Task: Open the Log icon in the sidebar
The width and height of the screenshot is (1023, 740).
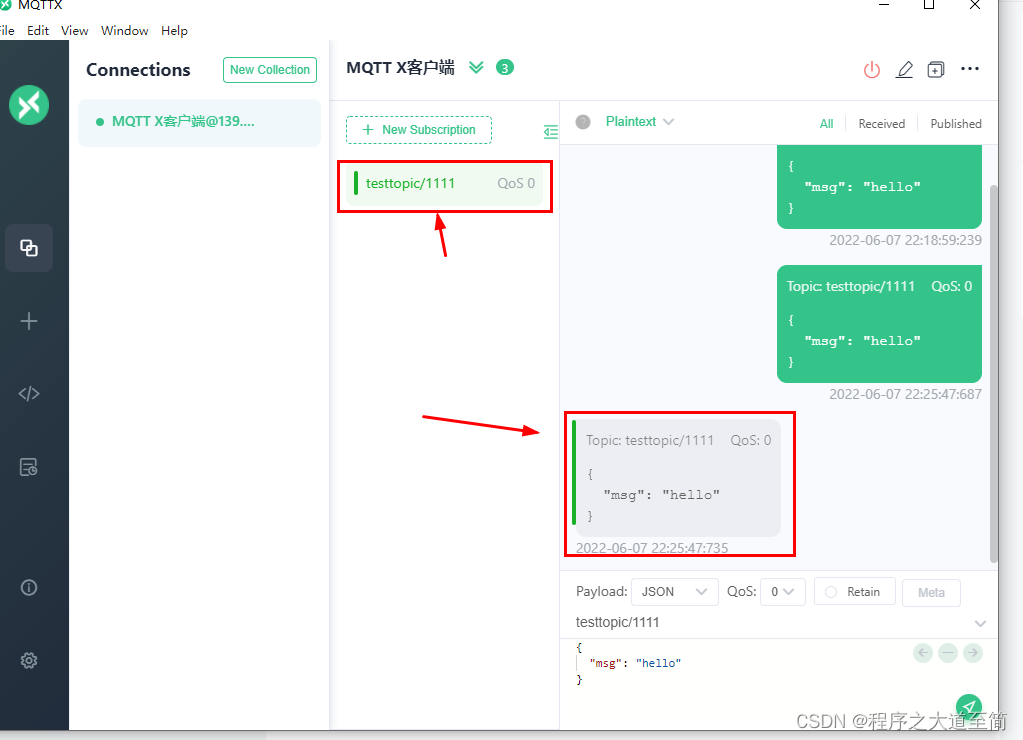Action: [x=29, y=467]
